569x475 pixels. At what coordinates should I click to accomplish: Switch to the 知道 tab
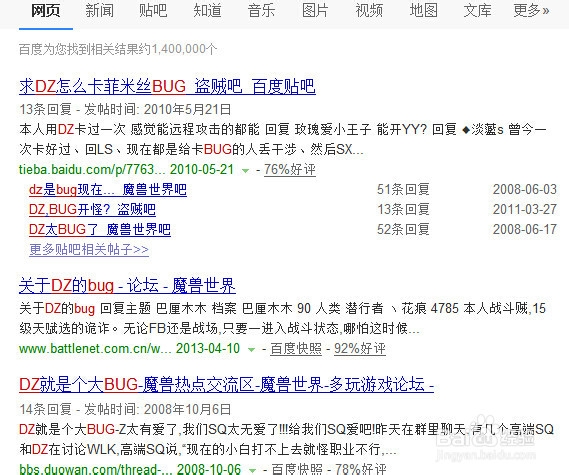(207, 11)
